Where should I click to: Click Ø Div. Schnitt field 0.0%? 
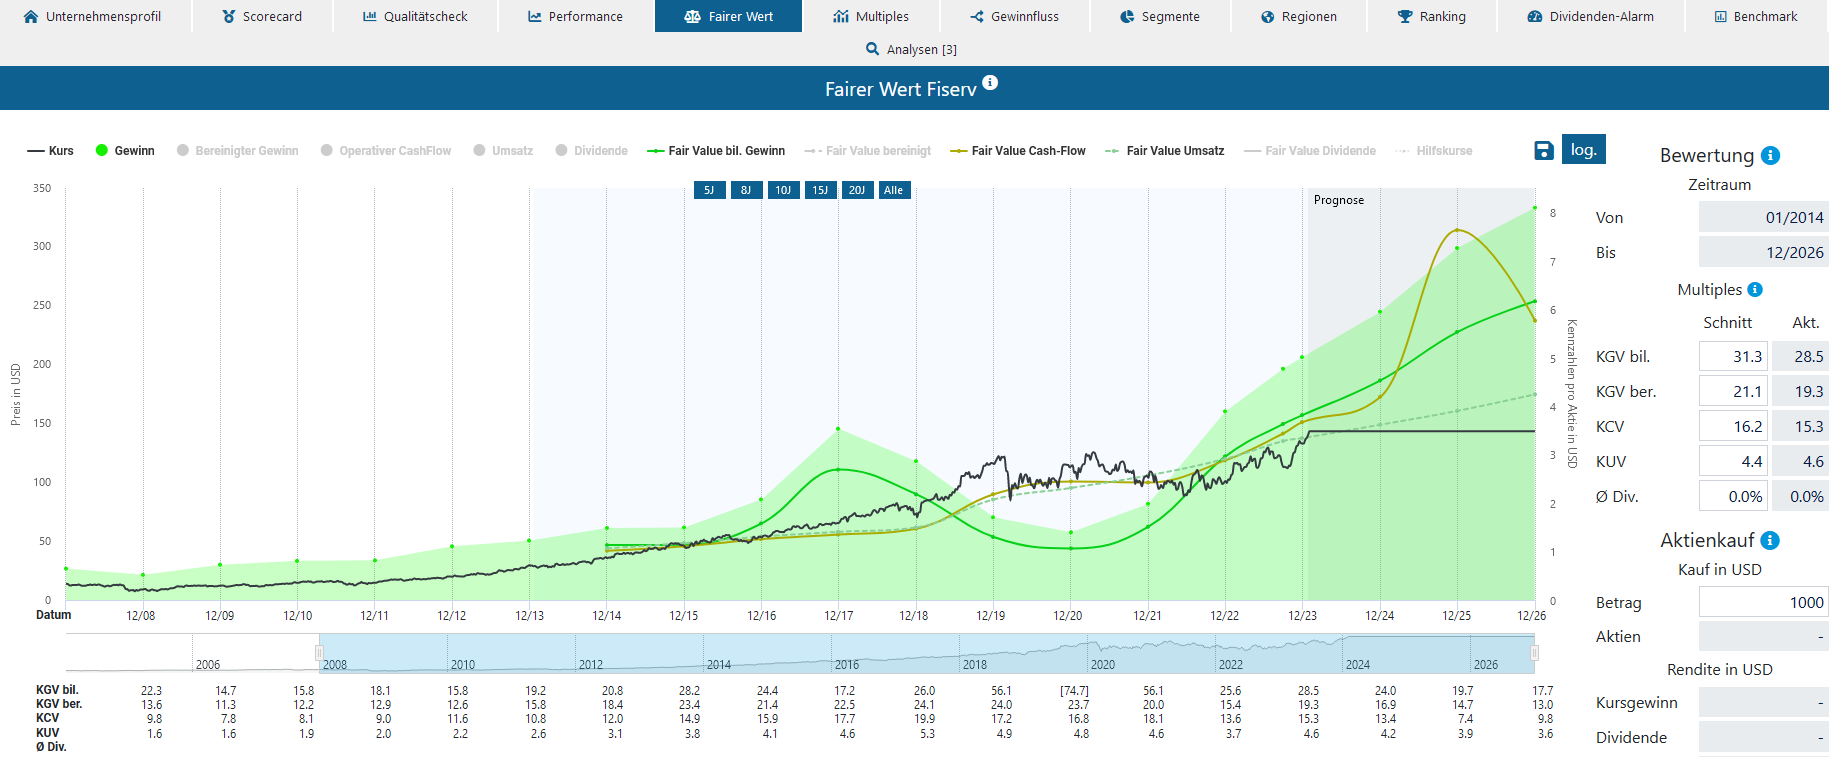coord(1733,496)
